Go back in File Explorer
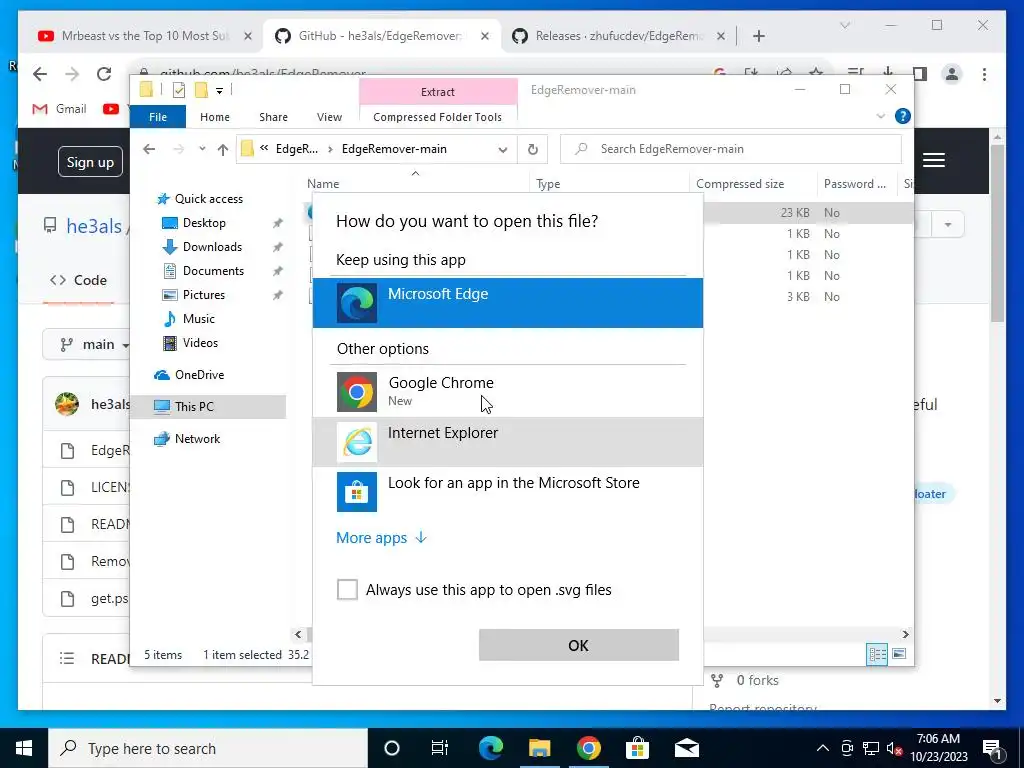1024x768 pixels. coord(149,149)
